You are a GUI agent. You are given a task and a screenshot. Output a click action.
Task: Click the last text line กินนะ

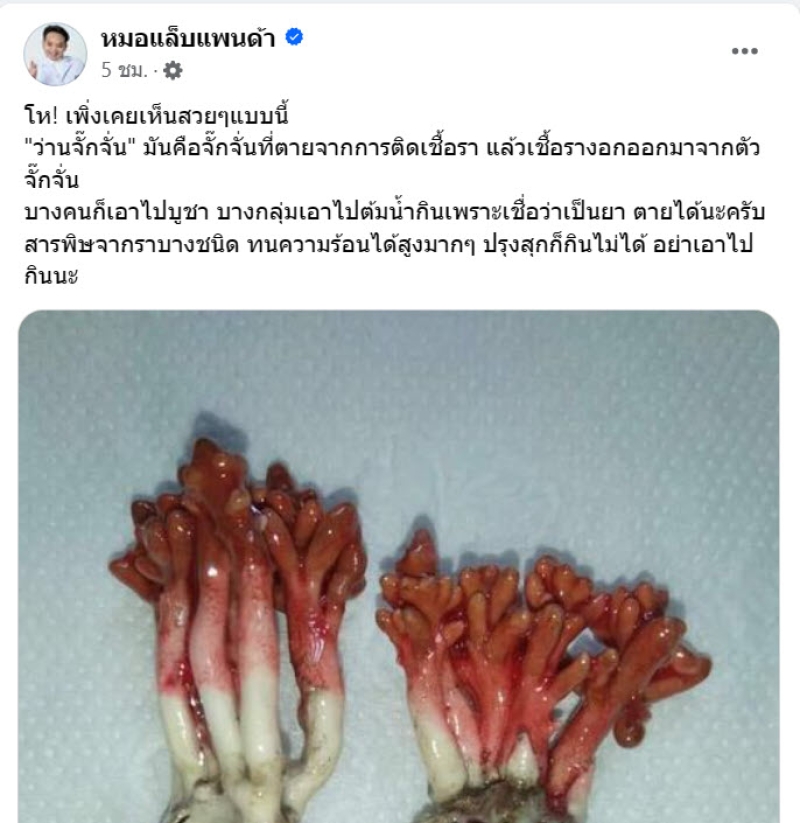point(51,276)
